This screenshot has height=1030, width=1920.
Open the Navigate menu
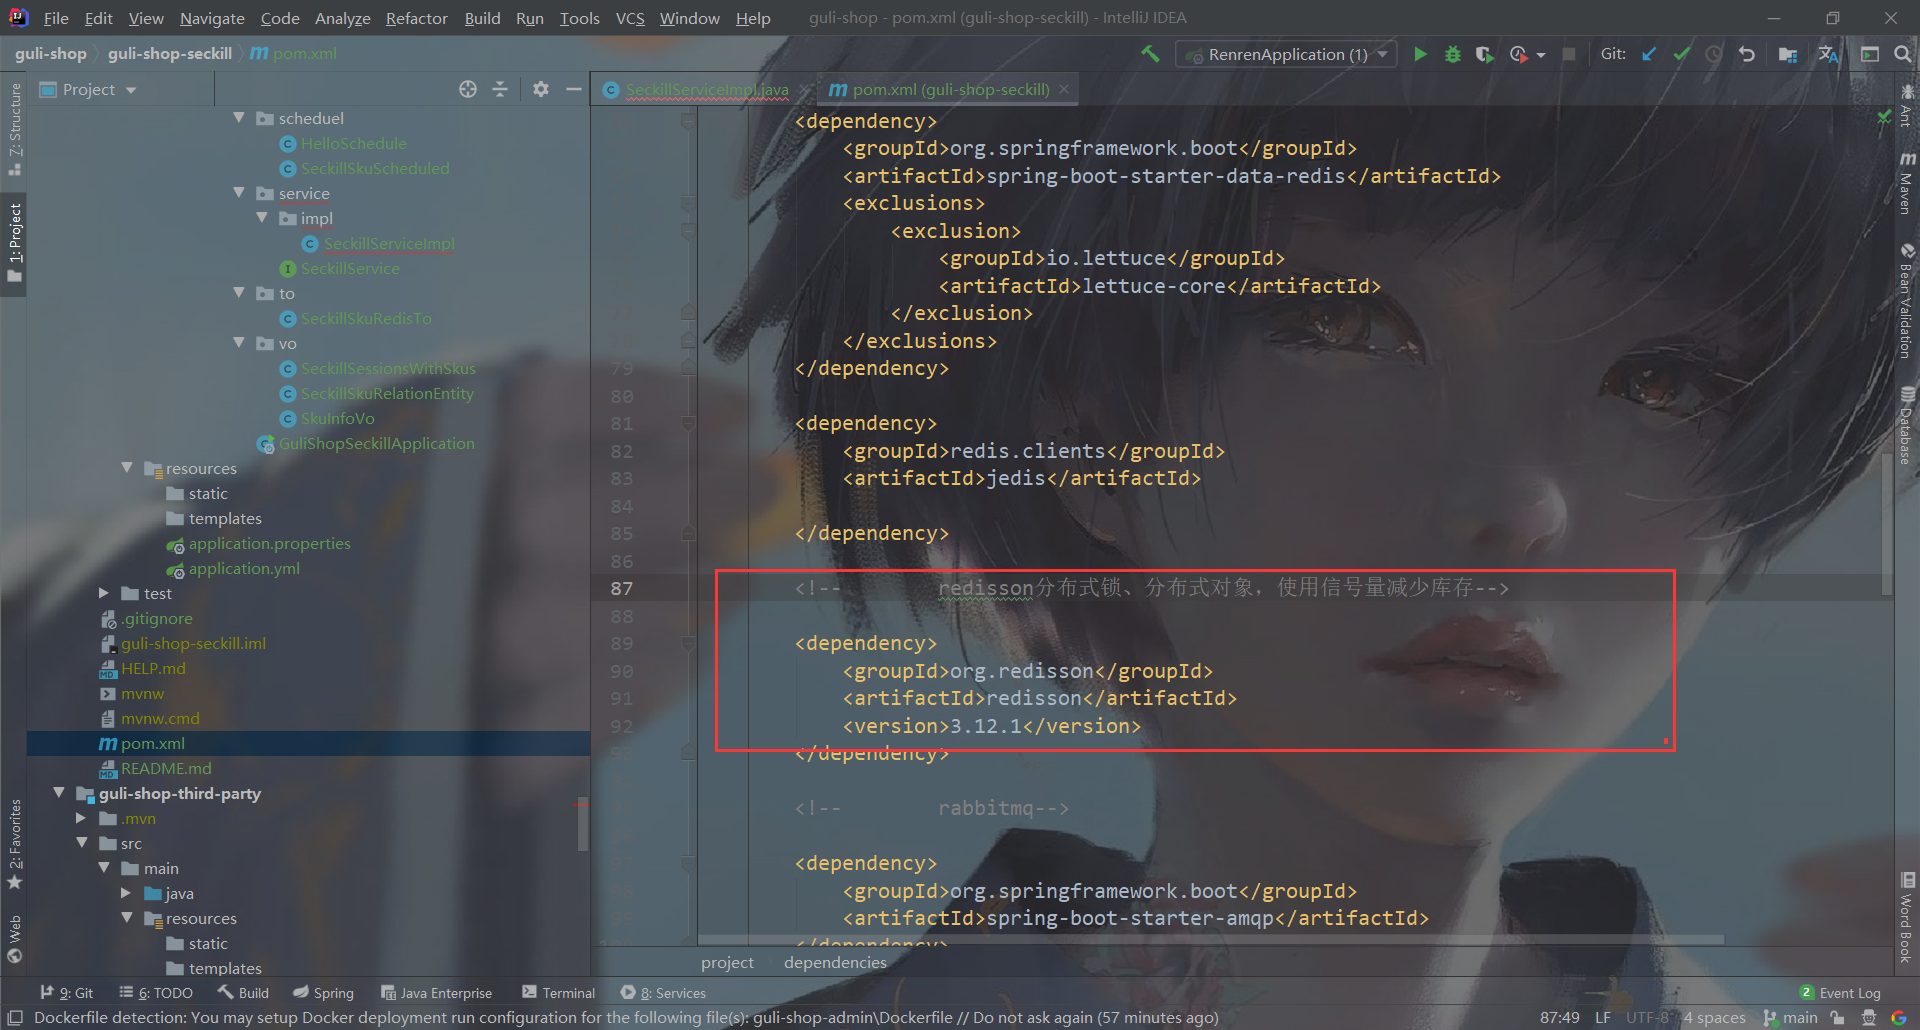coord(212,18)
